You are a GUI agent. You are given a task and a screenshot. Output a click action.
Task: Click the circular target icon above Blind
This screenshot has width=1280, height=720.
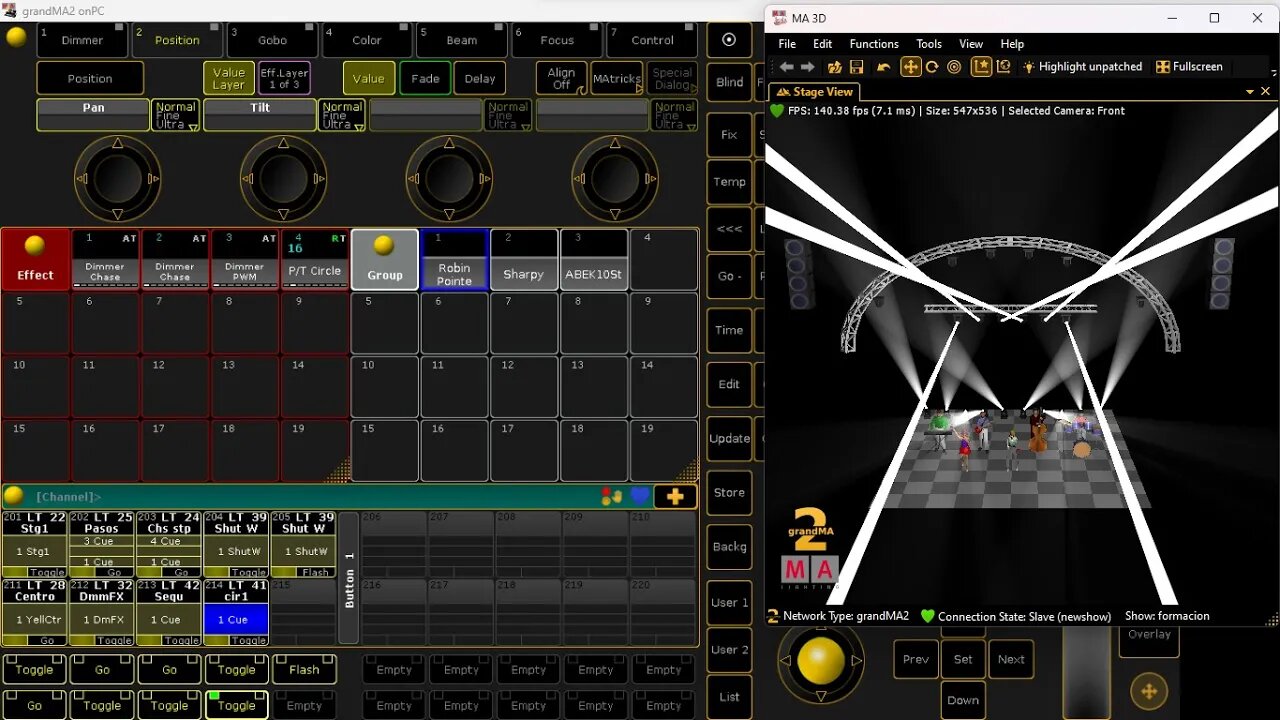[729, 40]
